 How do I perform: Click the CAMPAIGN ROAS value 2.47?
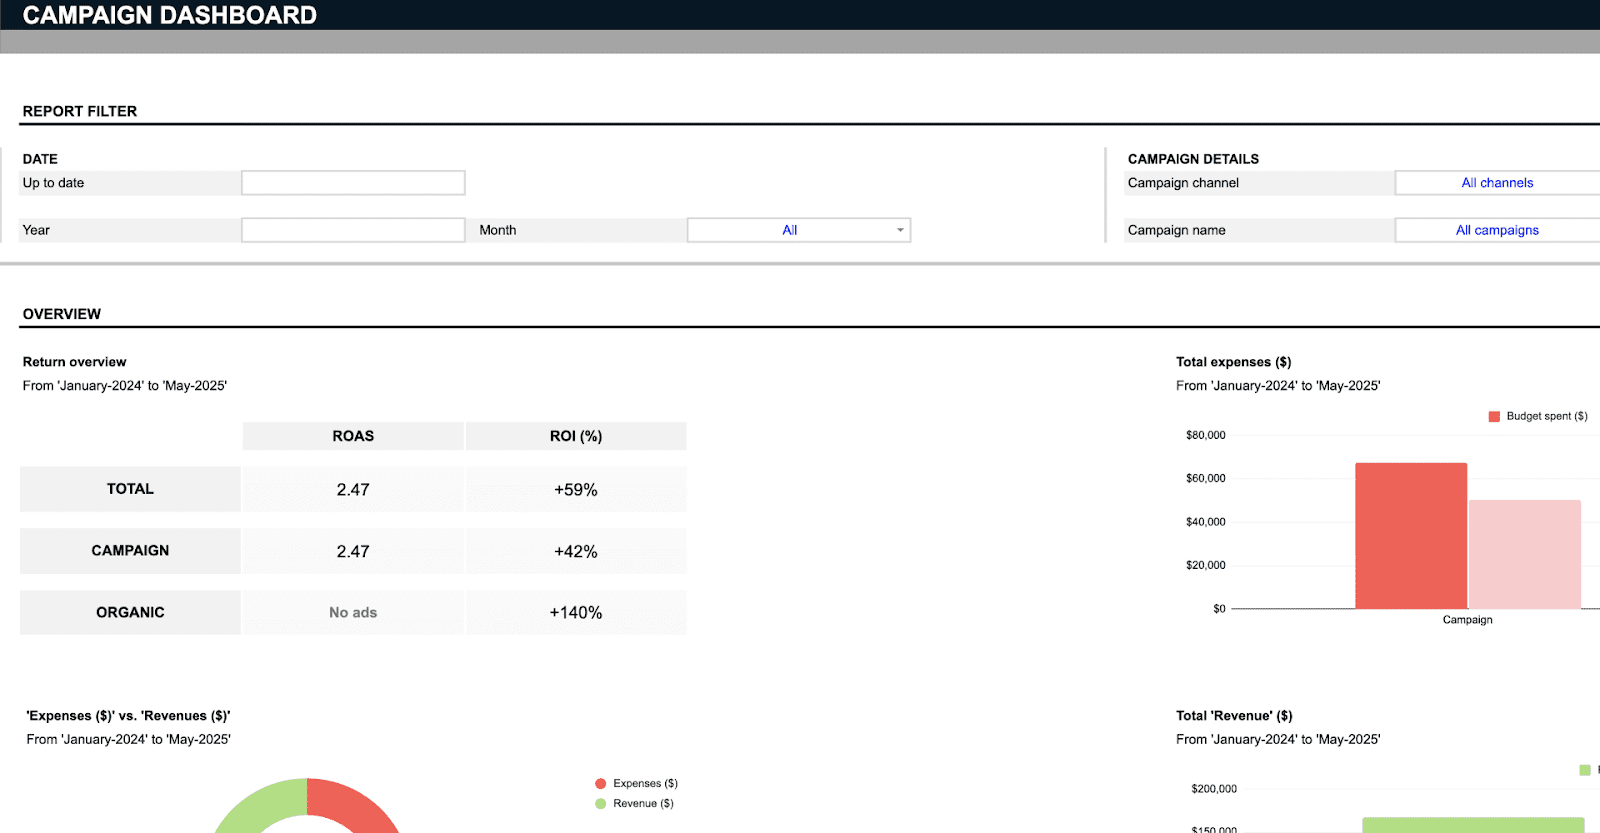[353, 551]
